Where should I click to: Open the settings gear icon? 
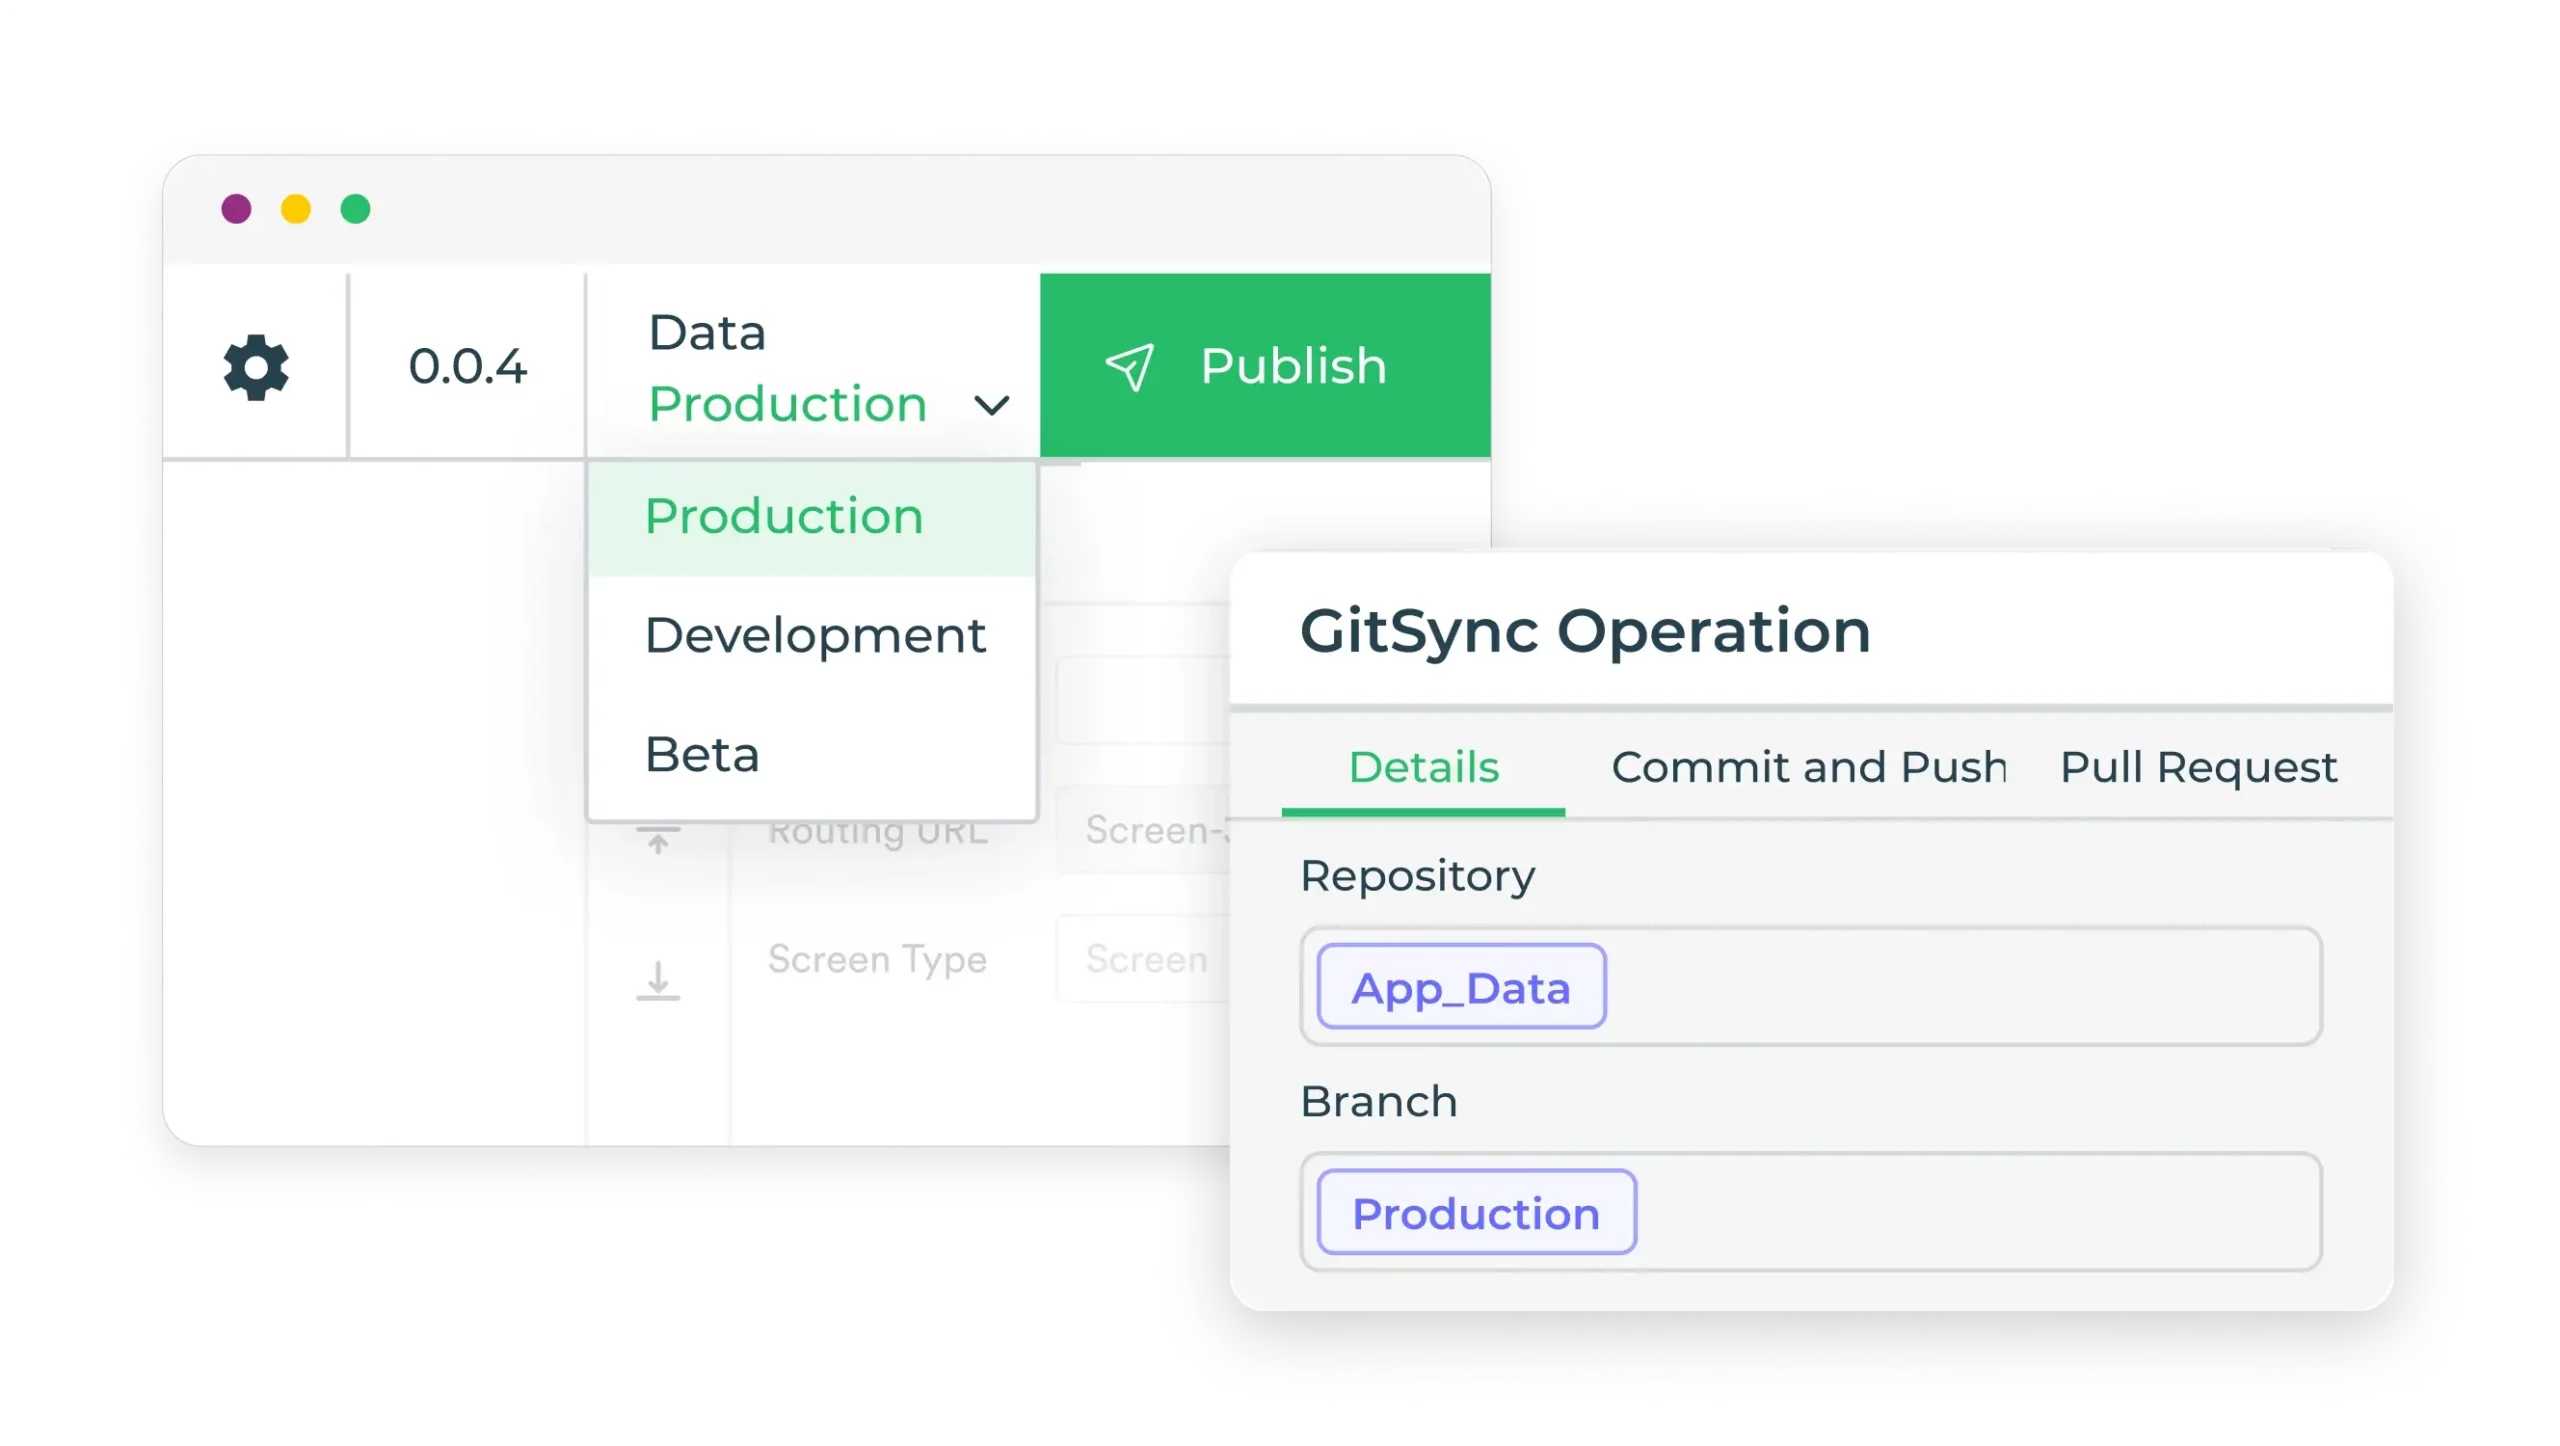coord(256,368)
